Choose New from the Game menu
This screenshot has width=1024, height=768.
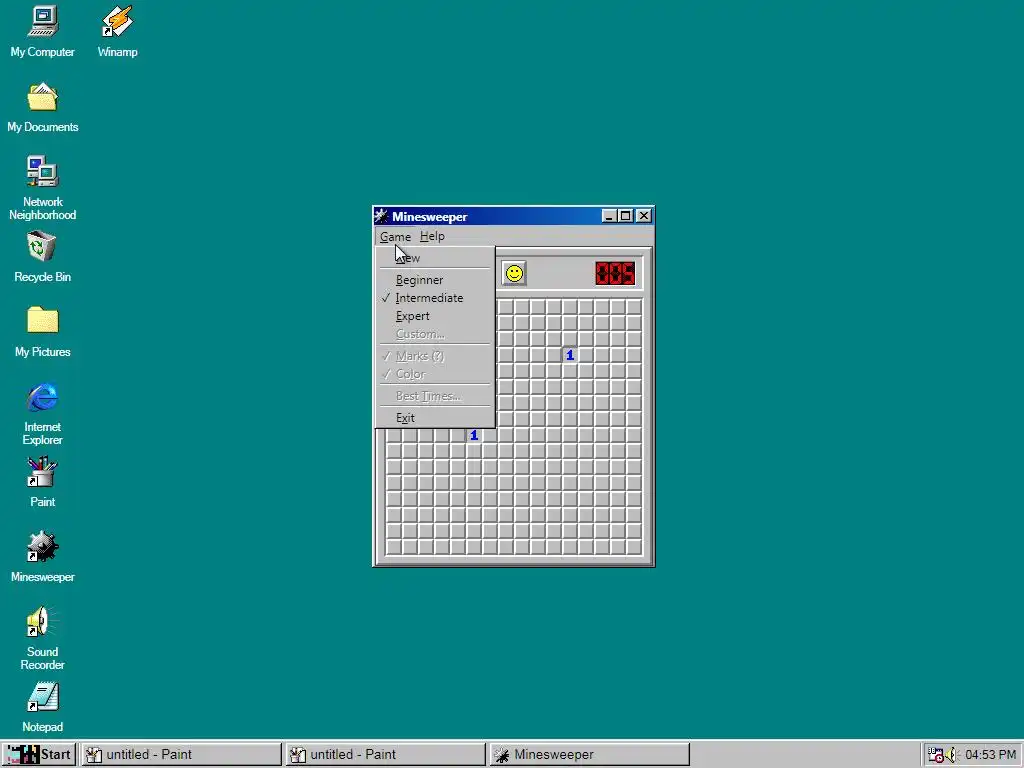click(x=436, y=258)
